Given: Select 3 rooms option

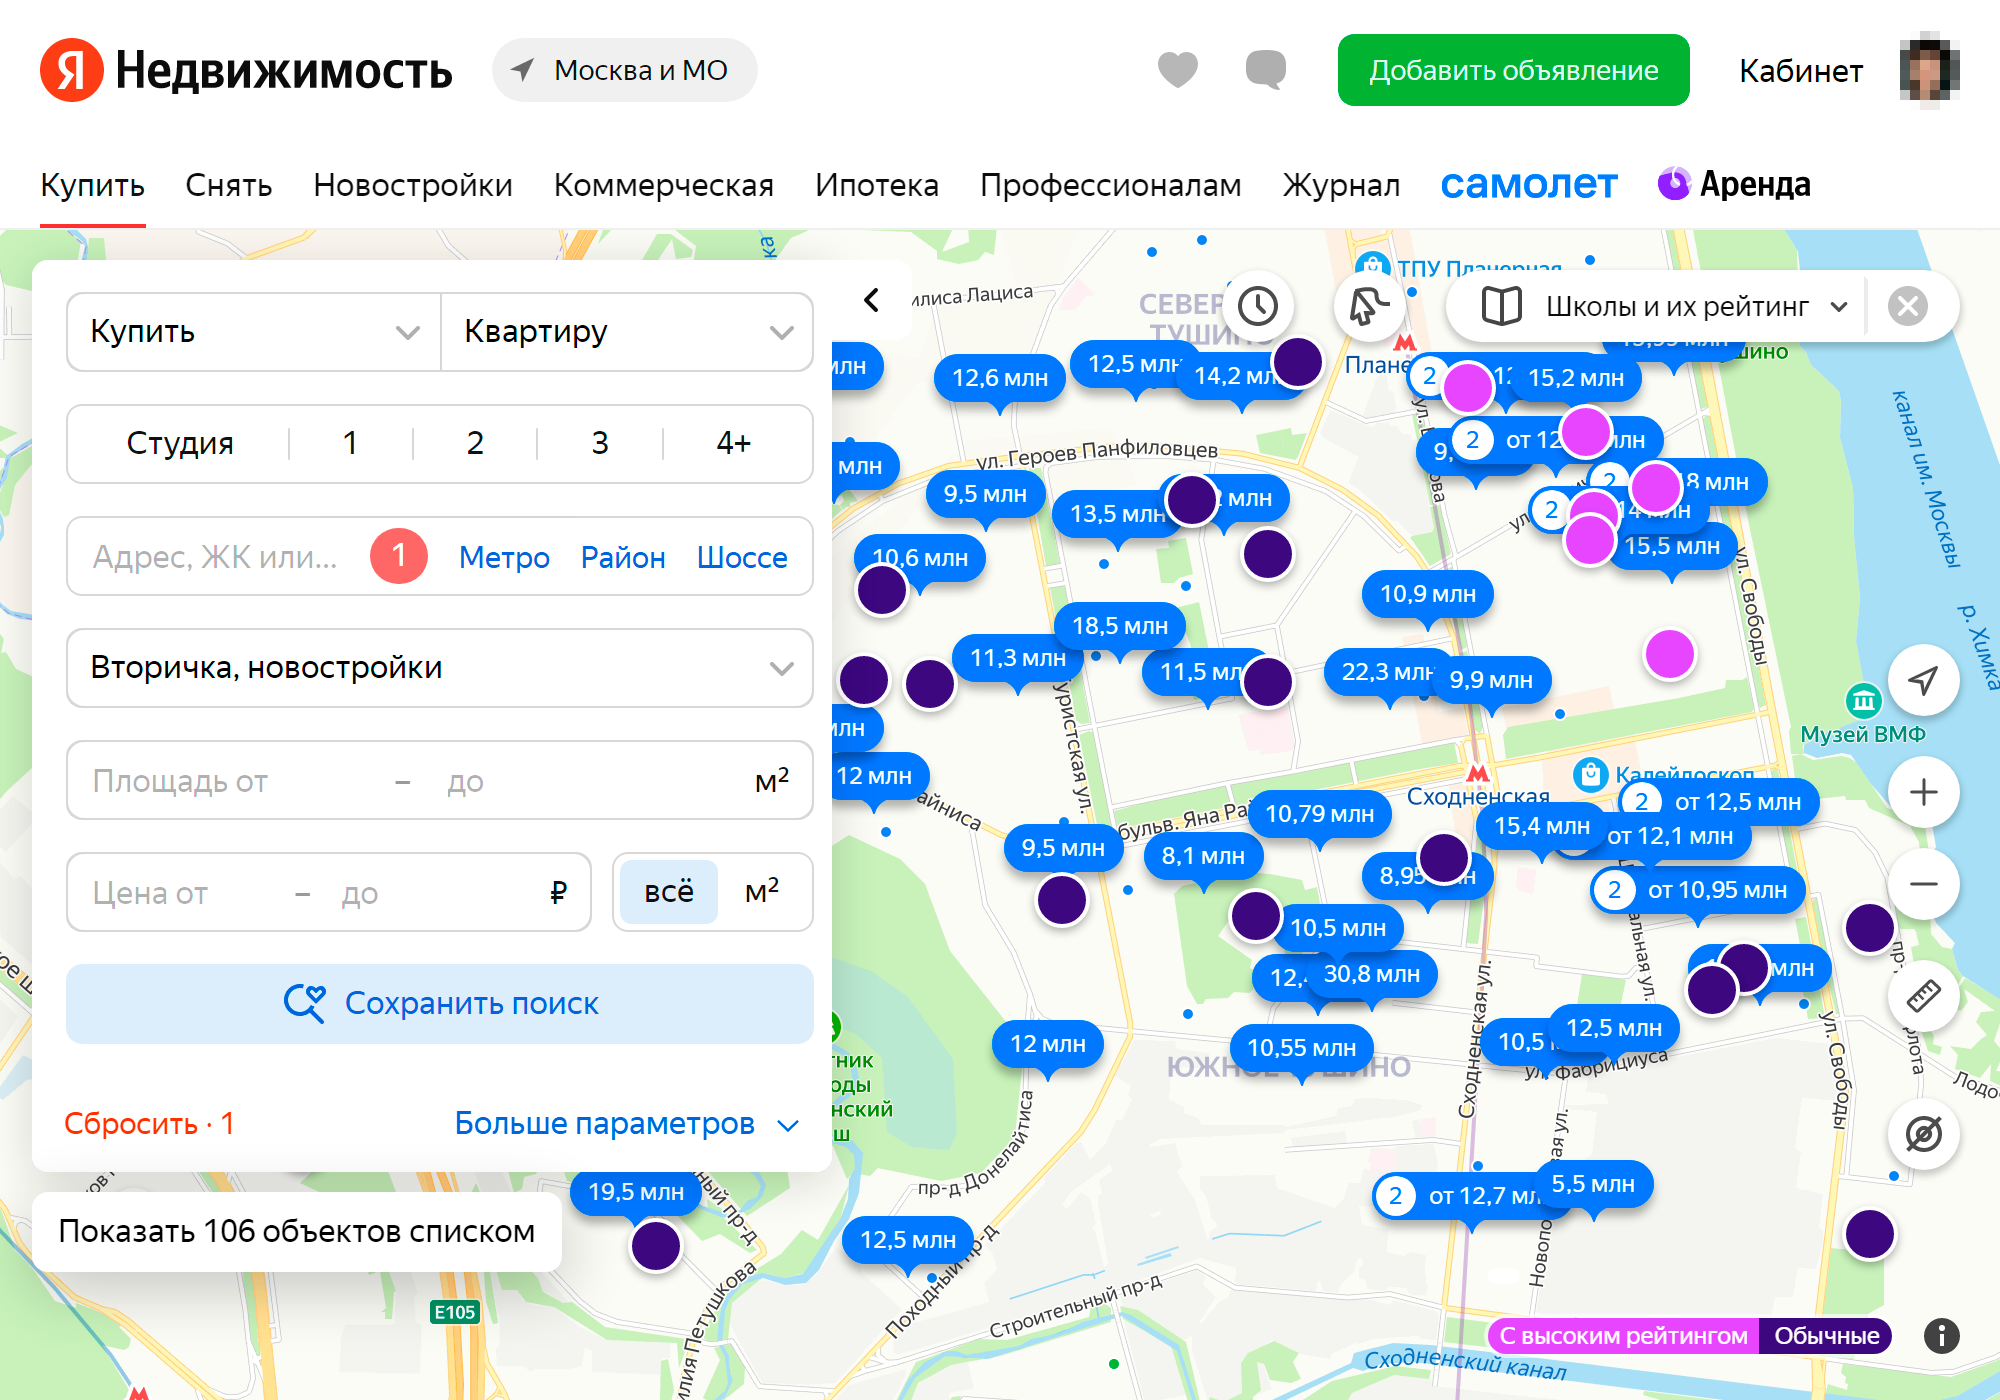Looking at the screenshot, I should [600, 443].
